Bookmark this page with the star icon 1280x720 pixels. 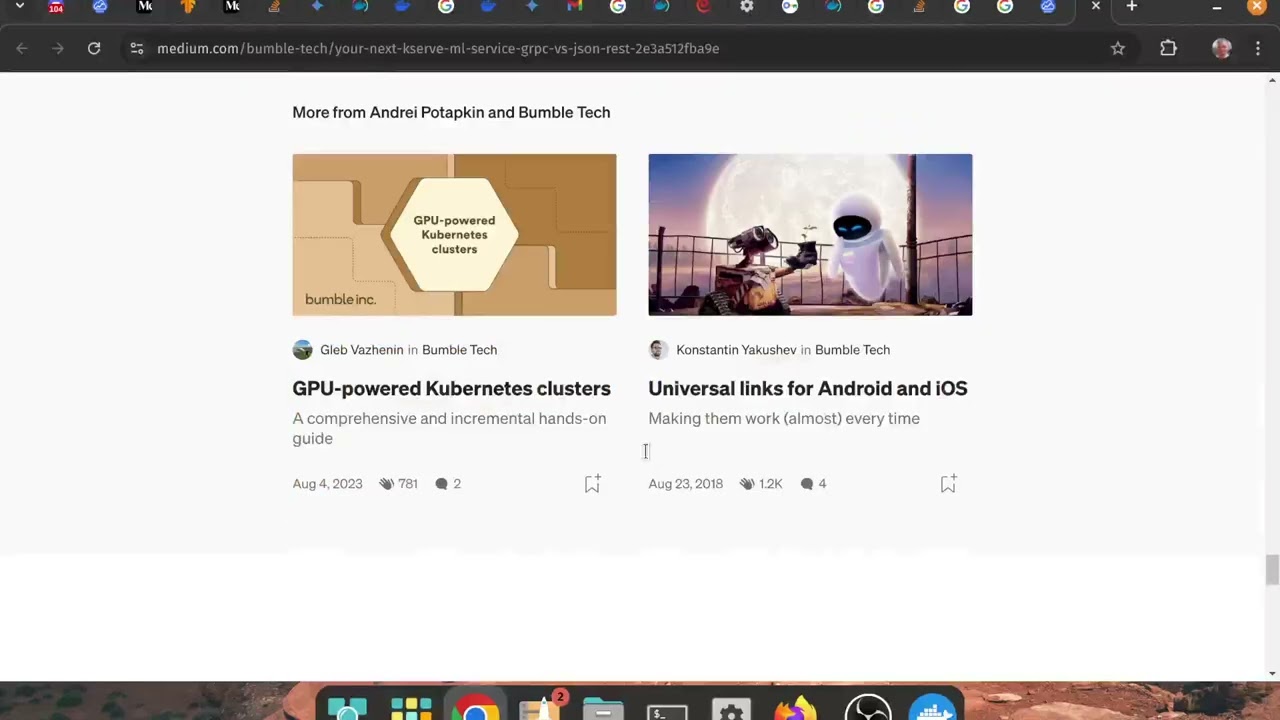(1118, 48)
